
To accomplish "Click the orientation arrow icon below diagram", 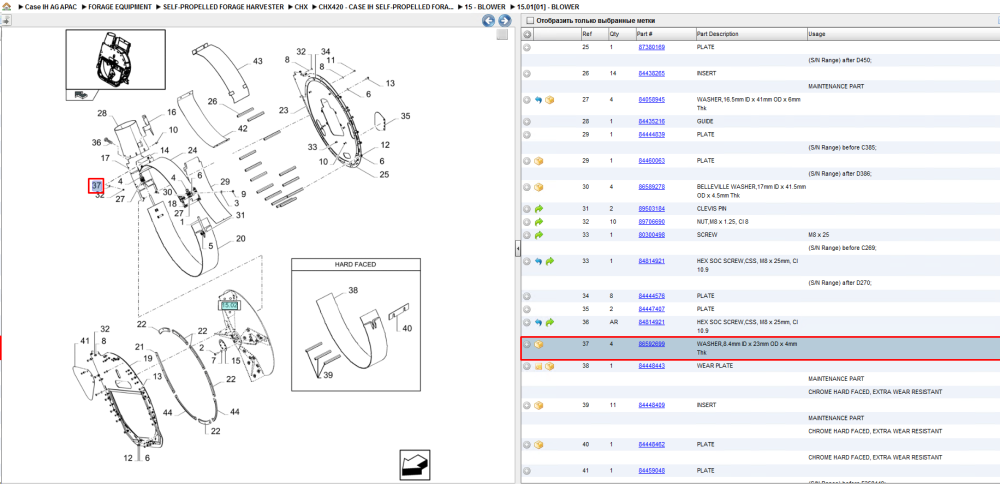I will [416, 464].
